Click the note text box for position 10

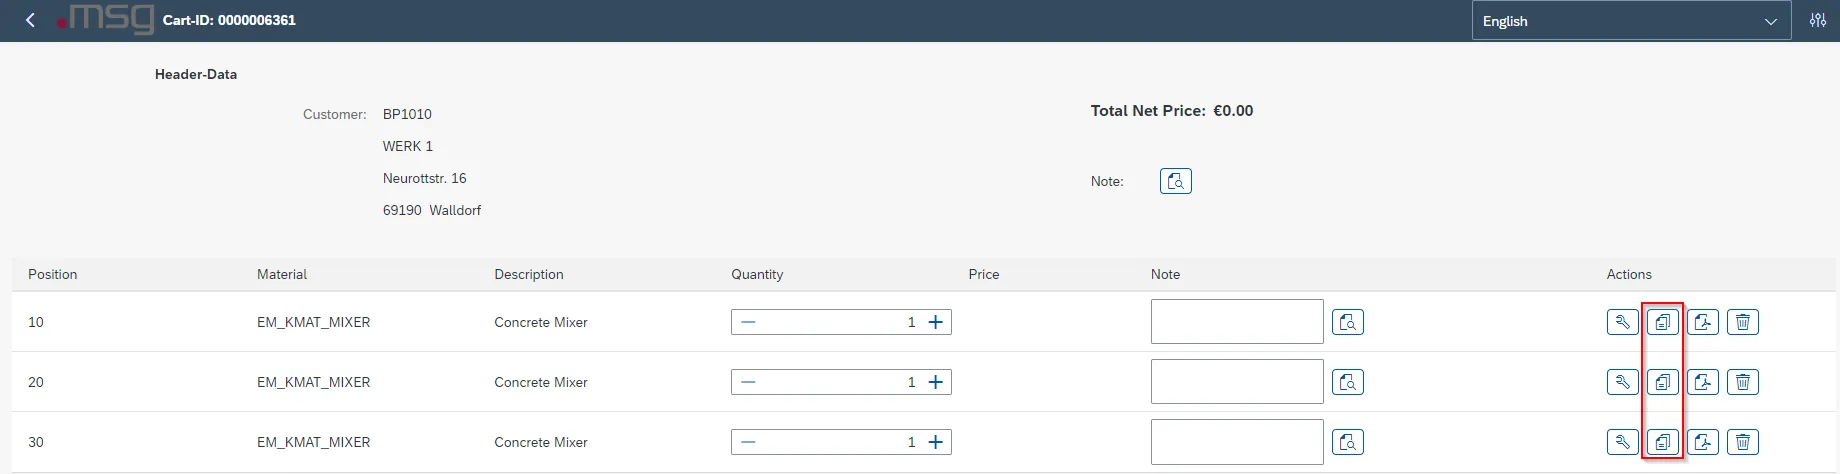(1236, 322)
